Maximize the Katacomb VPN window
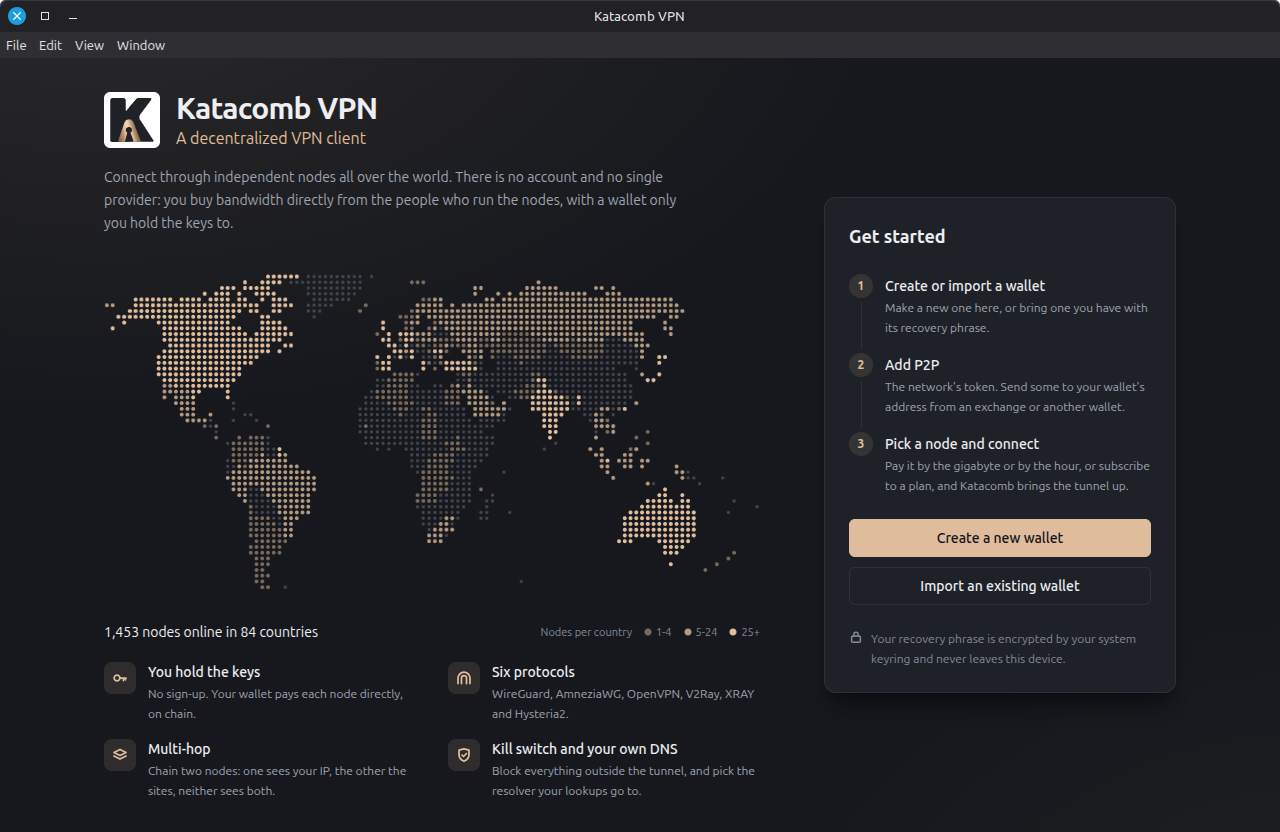The image size is (1280, 832). (45, 16)
